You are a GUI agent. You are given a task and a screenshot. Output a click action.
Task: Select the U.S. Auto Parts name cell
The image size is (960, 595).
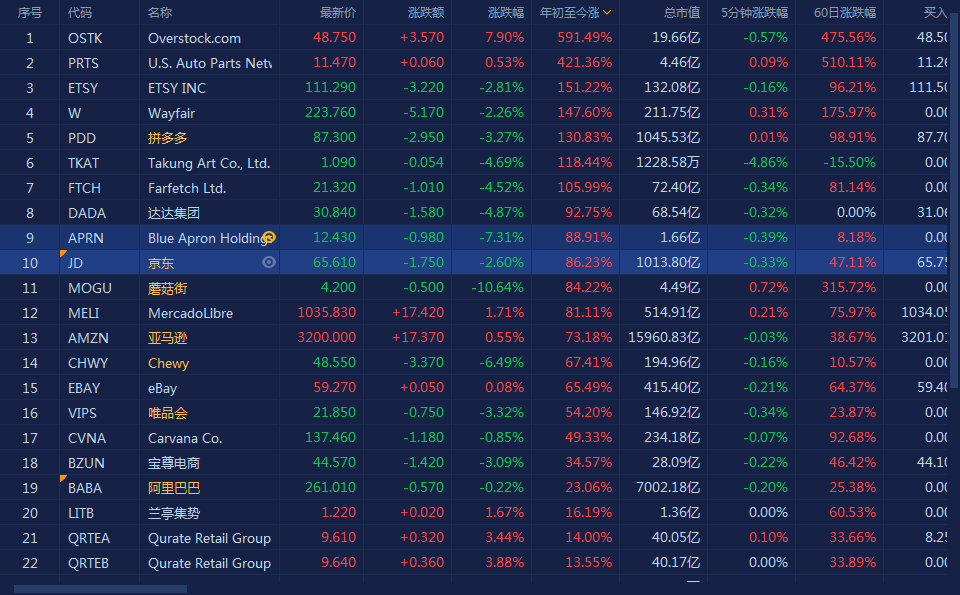(x=209, y=63)
